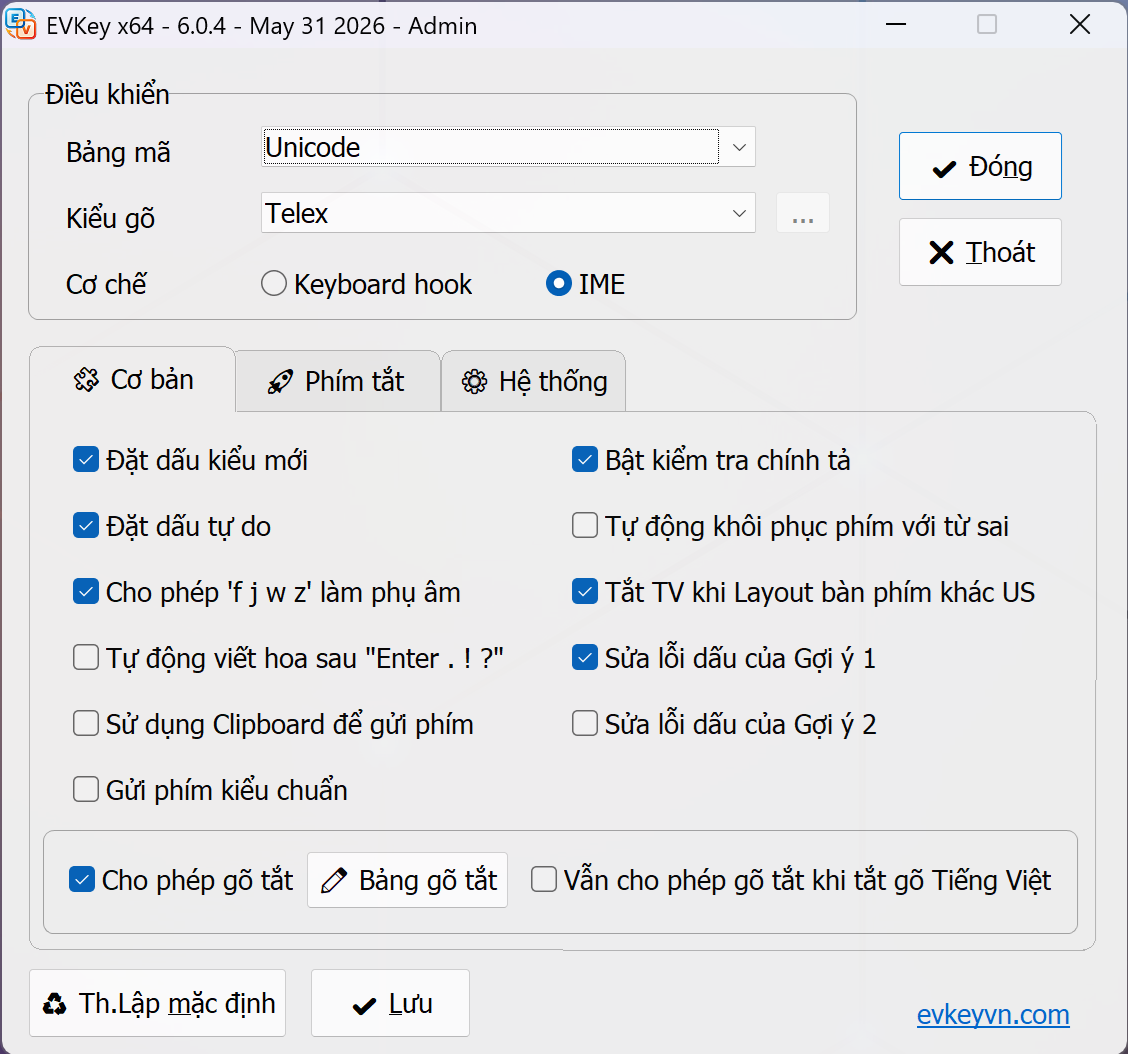The width and height of the screenshot is (1129, 1057).
Task: Open the Kiểu gõ Telex combo box
Action: tap(508, 213)
